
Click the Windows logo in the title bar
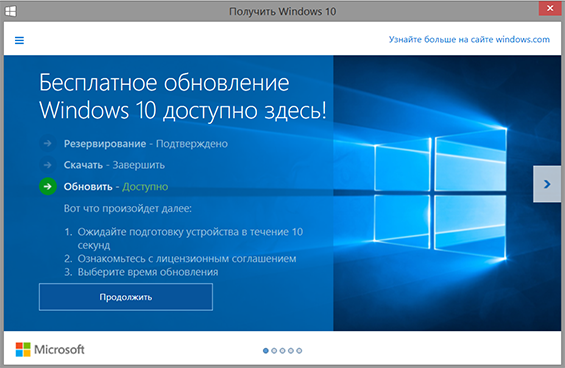[10, 11]
